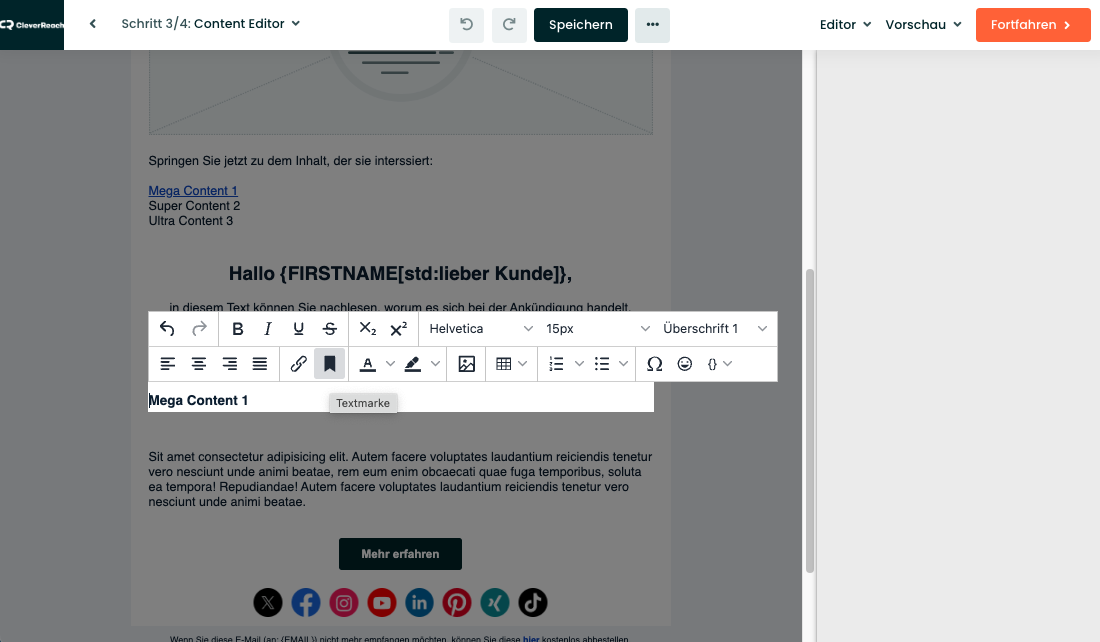Expand the Überschrift 1 style dropdown
The image size is (1100, 642).
tap(715, 328)
